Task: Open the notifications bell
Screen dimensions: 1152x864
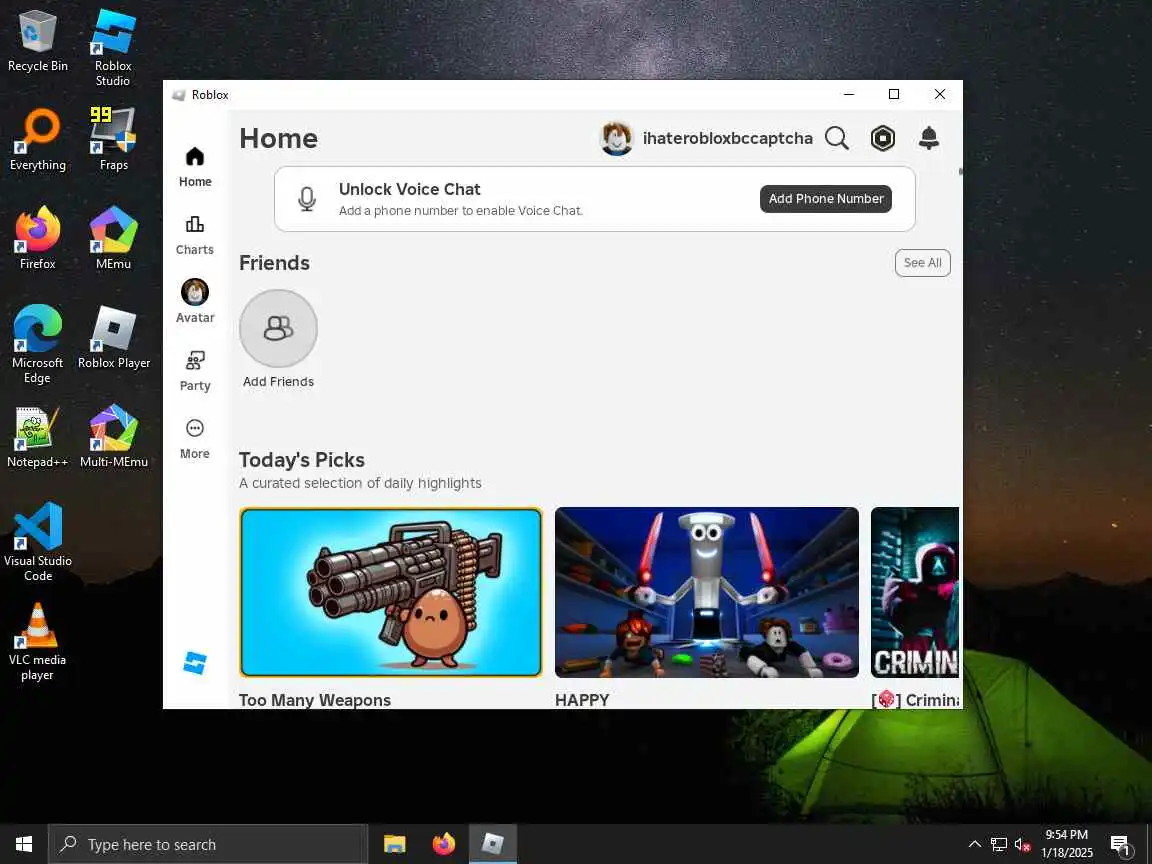Action: 929,138
